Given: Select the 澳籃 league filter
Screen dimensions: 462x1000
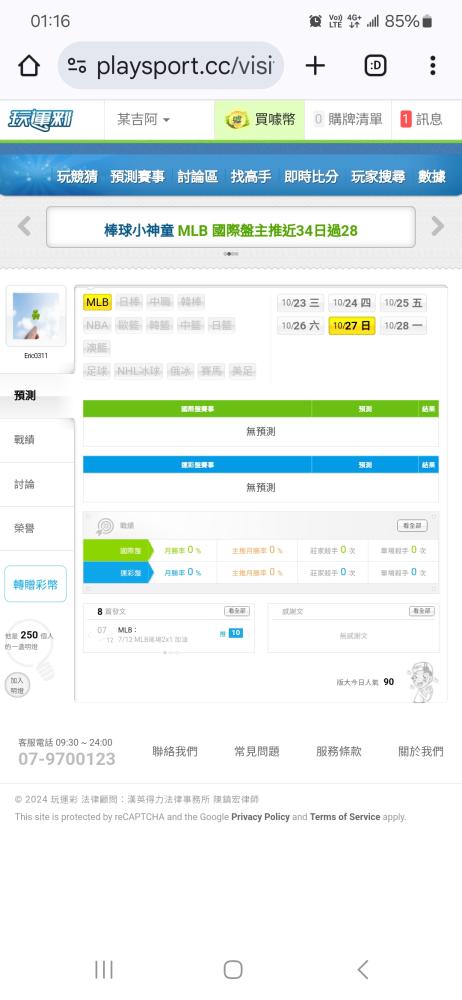Looking at the screenshot, I should click(x=97, y=348).
